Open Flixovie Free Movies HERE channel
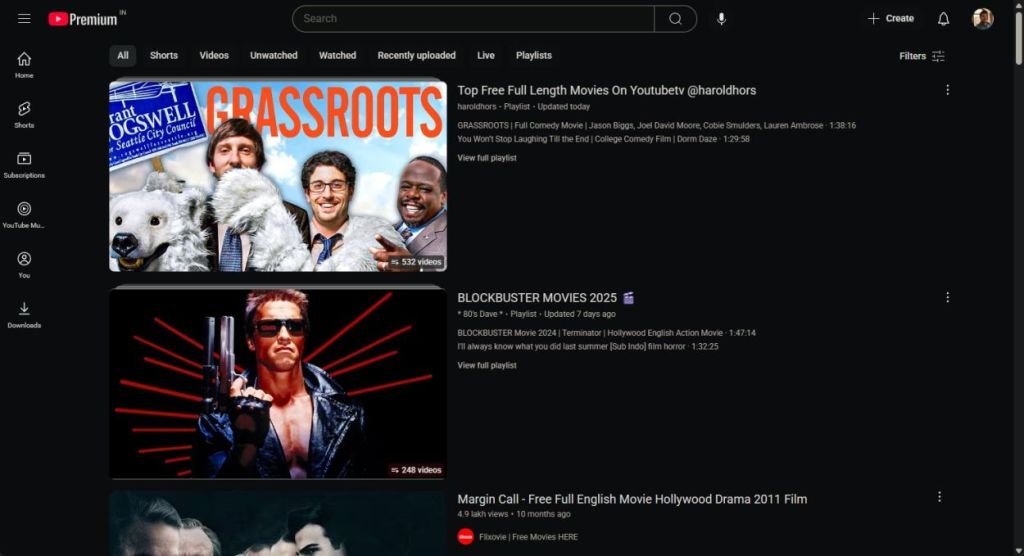Image resolution: width=1024 pixels, height=556 pixels. [528, 537]
